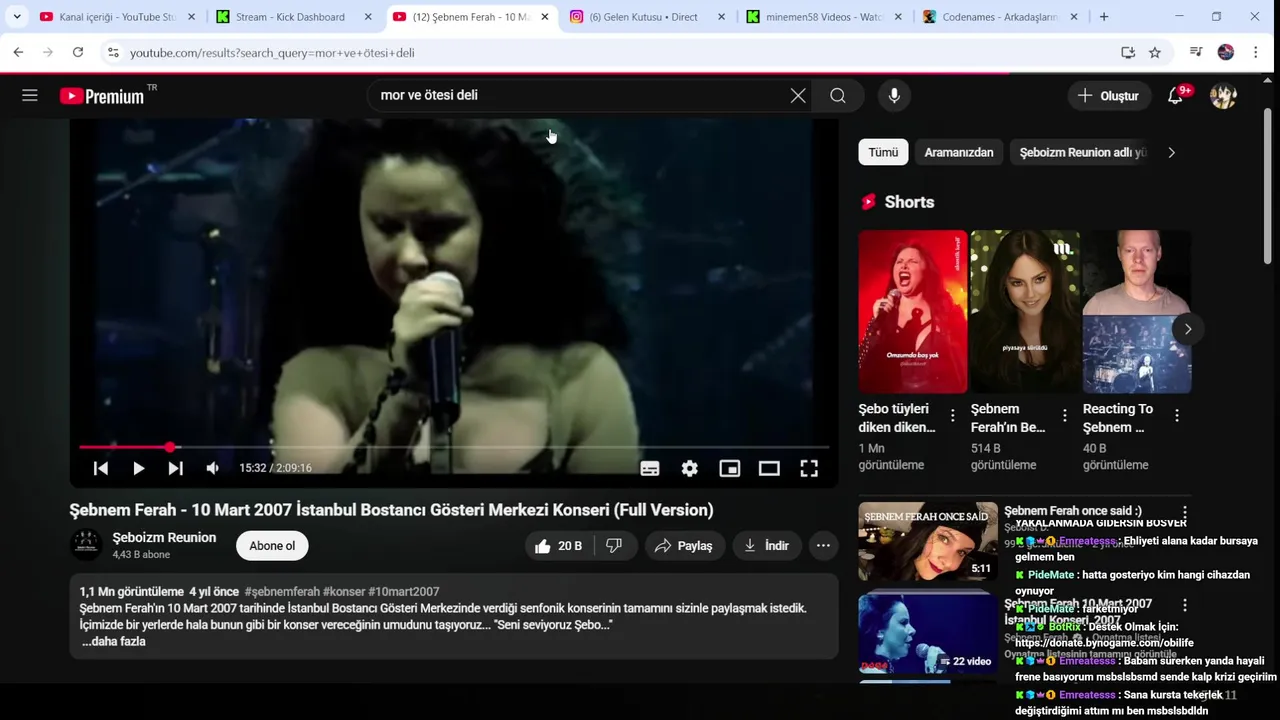
Task: Open the YouTube hamburger guide menu
Action: [x=30, y=96]
